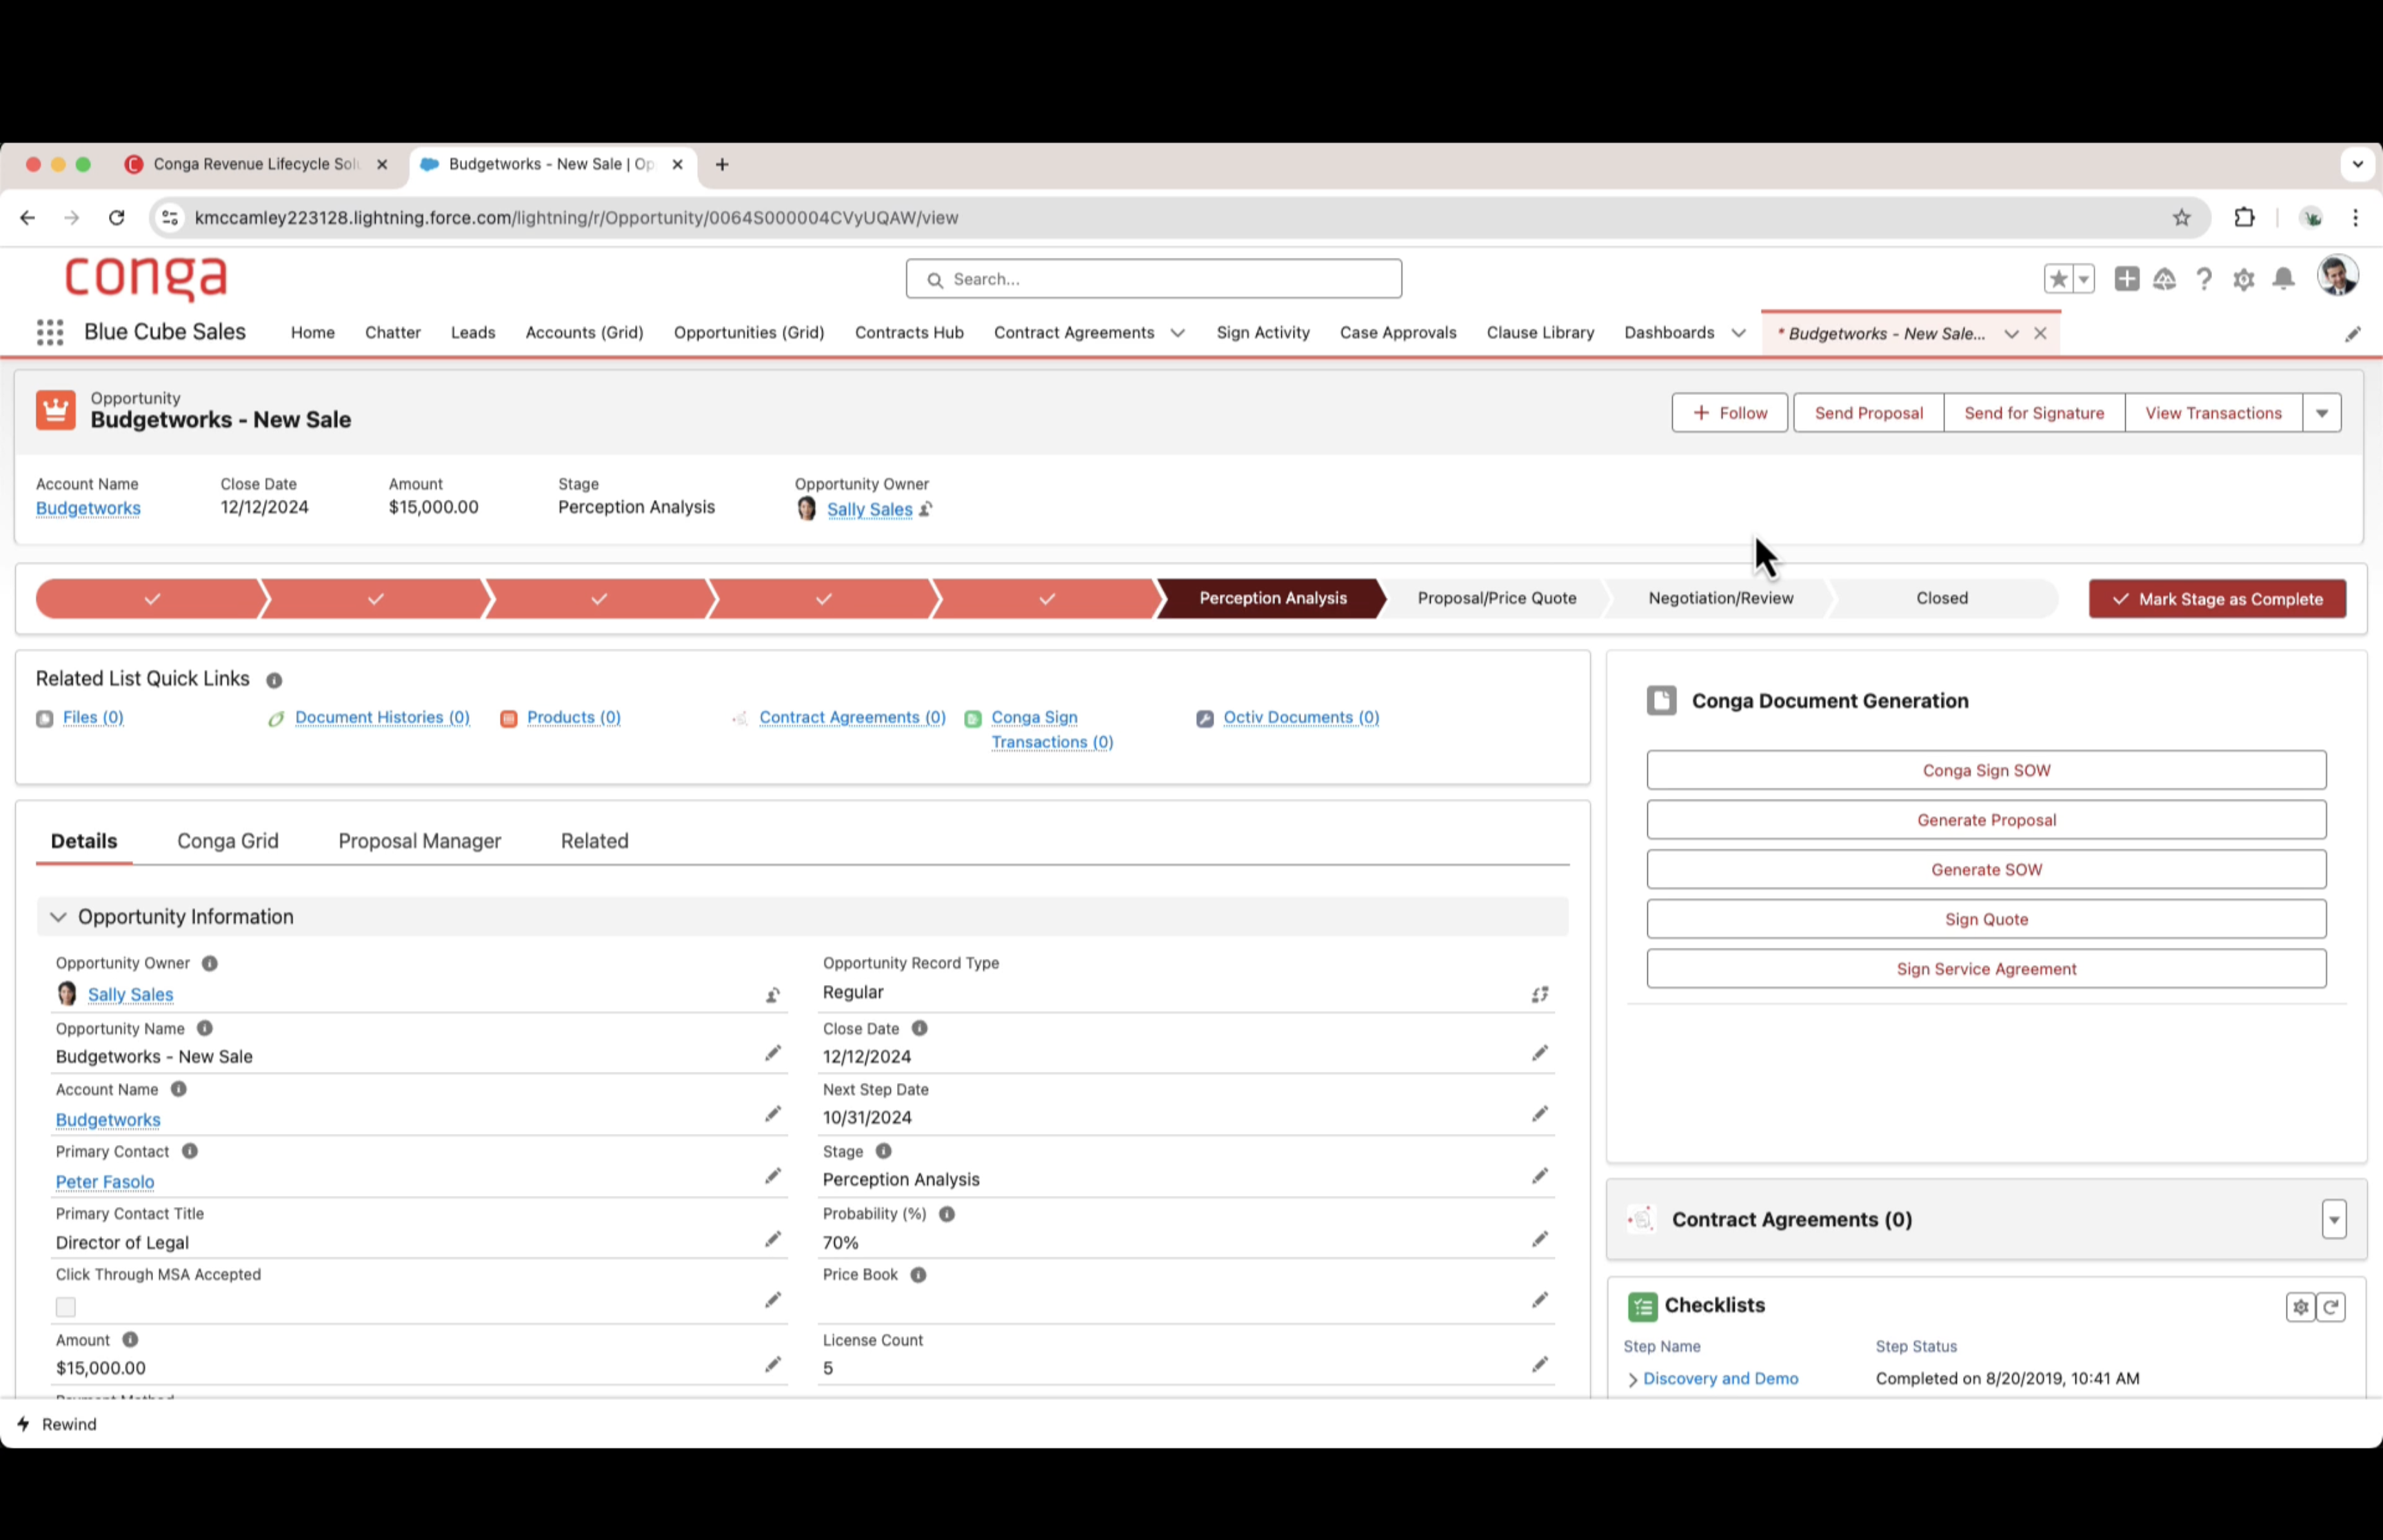2383x1540 pixels.
Task: Open Checklists settings gear icon
Action: pos(2300,1306)
